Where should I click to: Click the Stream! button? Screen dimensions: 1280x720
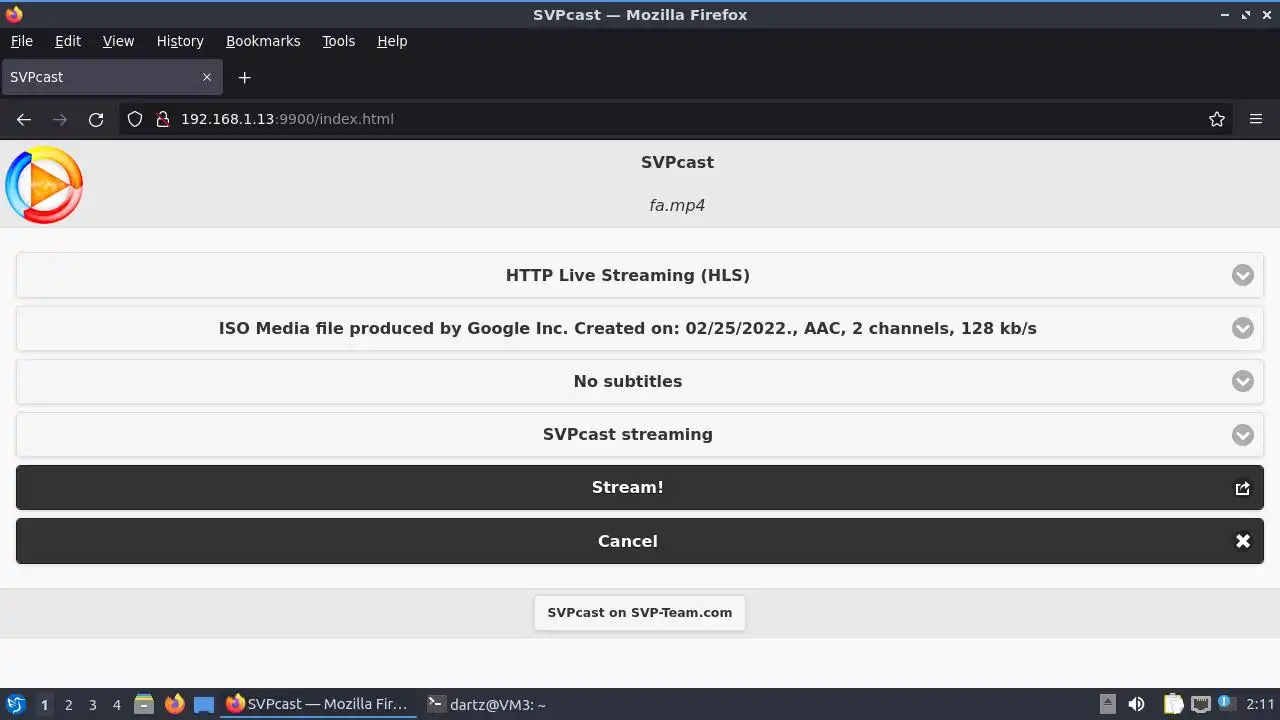[x=640, y=488]
